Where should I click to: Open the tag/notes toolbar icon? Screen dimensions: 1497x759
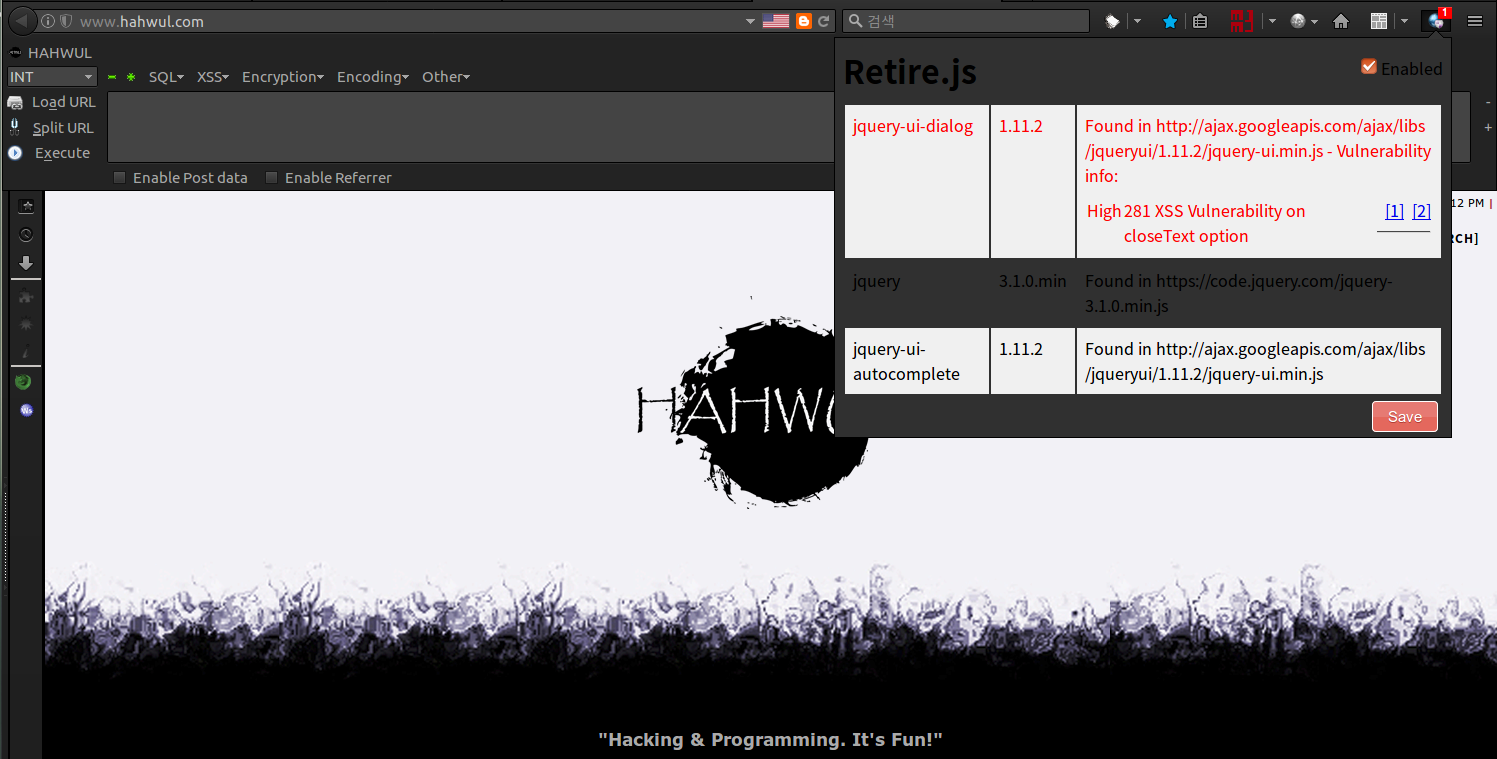[1112, 21]
